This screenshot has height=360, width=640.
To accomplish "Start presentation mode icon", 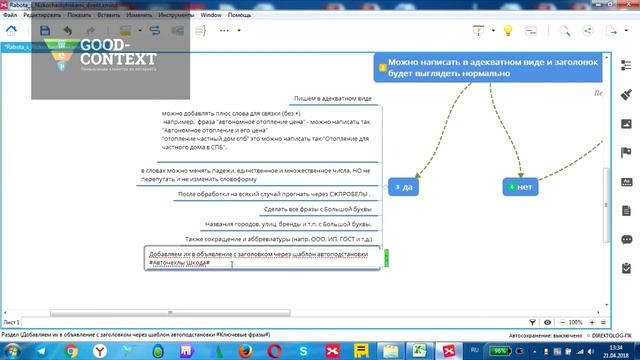I will tap(478, 31).
